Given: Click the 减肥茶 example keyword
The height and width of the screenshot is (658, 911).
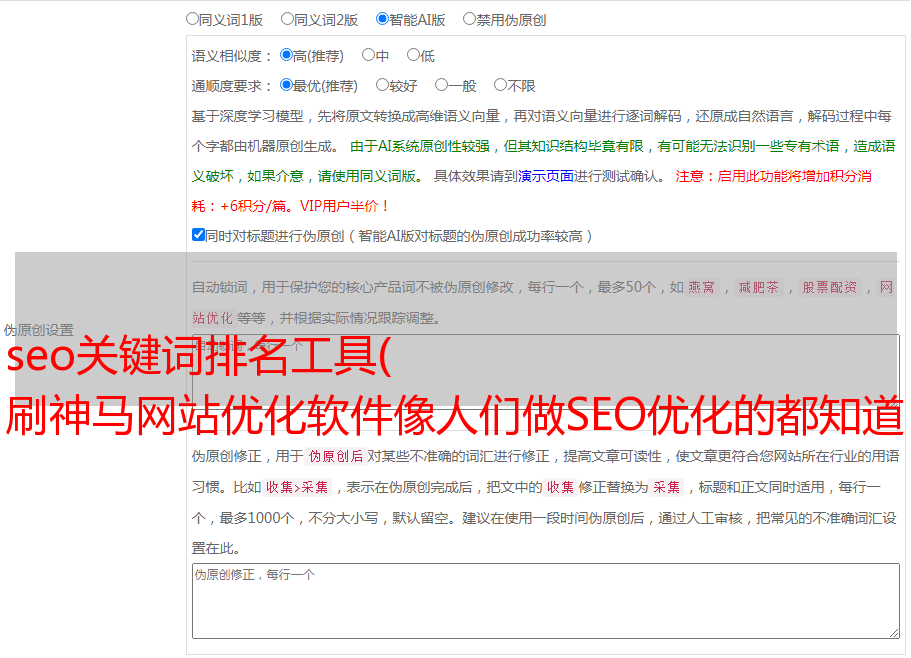Looking at the screenshot, I should tap(759, 287).
